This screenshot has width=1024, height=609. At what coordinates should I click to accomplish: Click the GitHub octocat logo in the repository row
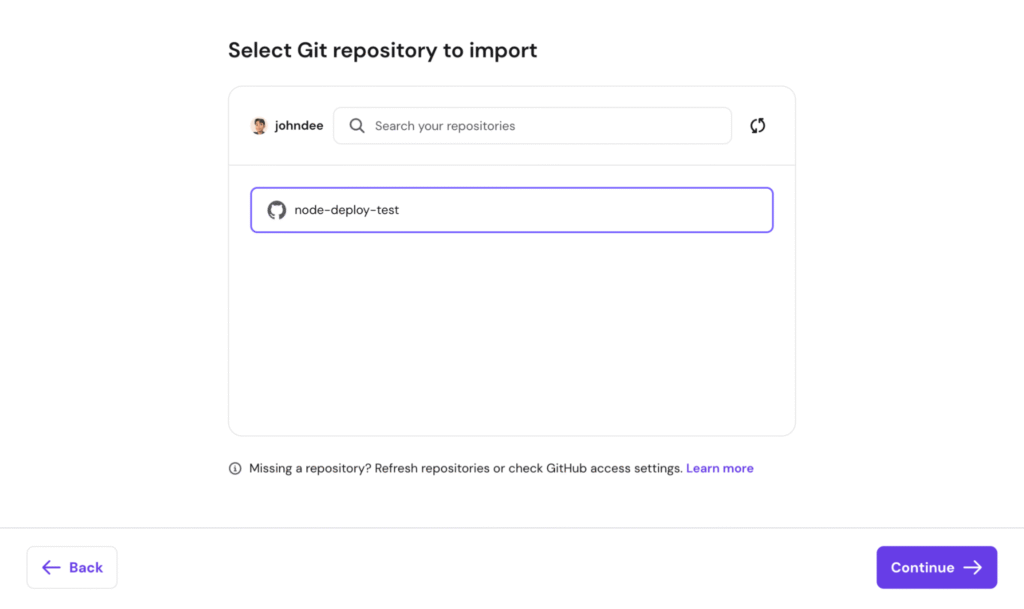tap(275, 210)
